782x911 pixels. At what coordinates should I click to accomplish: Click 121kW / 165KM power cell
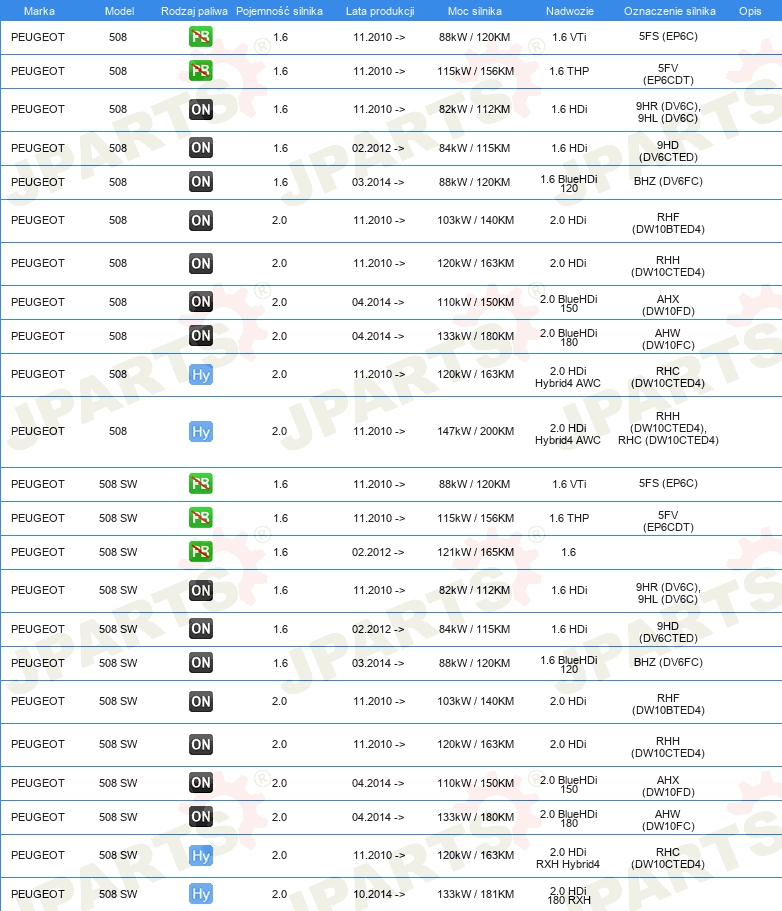(475, 552)
